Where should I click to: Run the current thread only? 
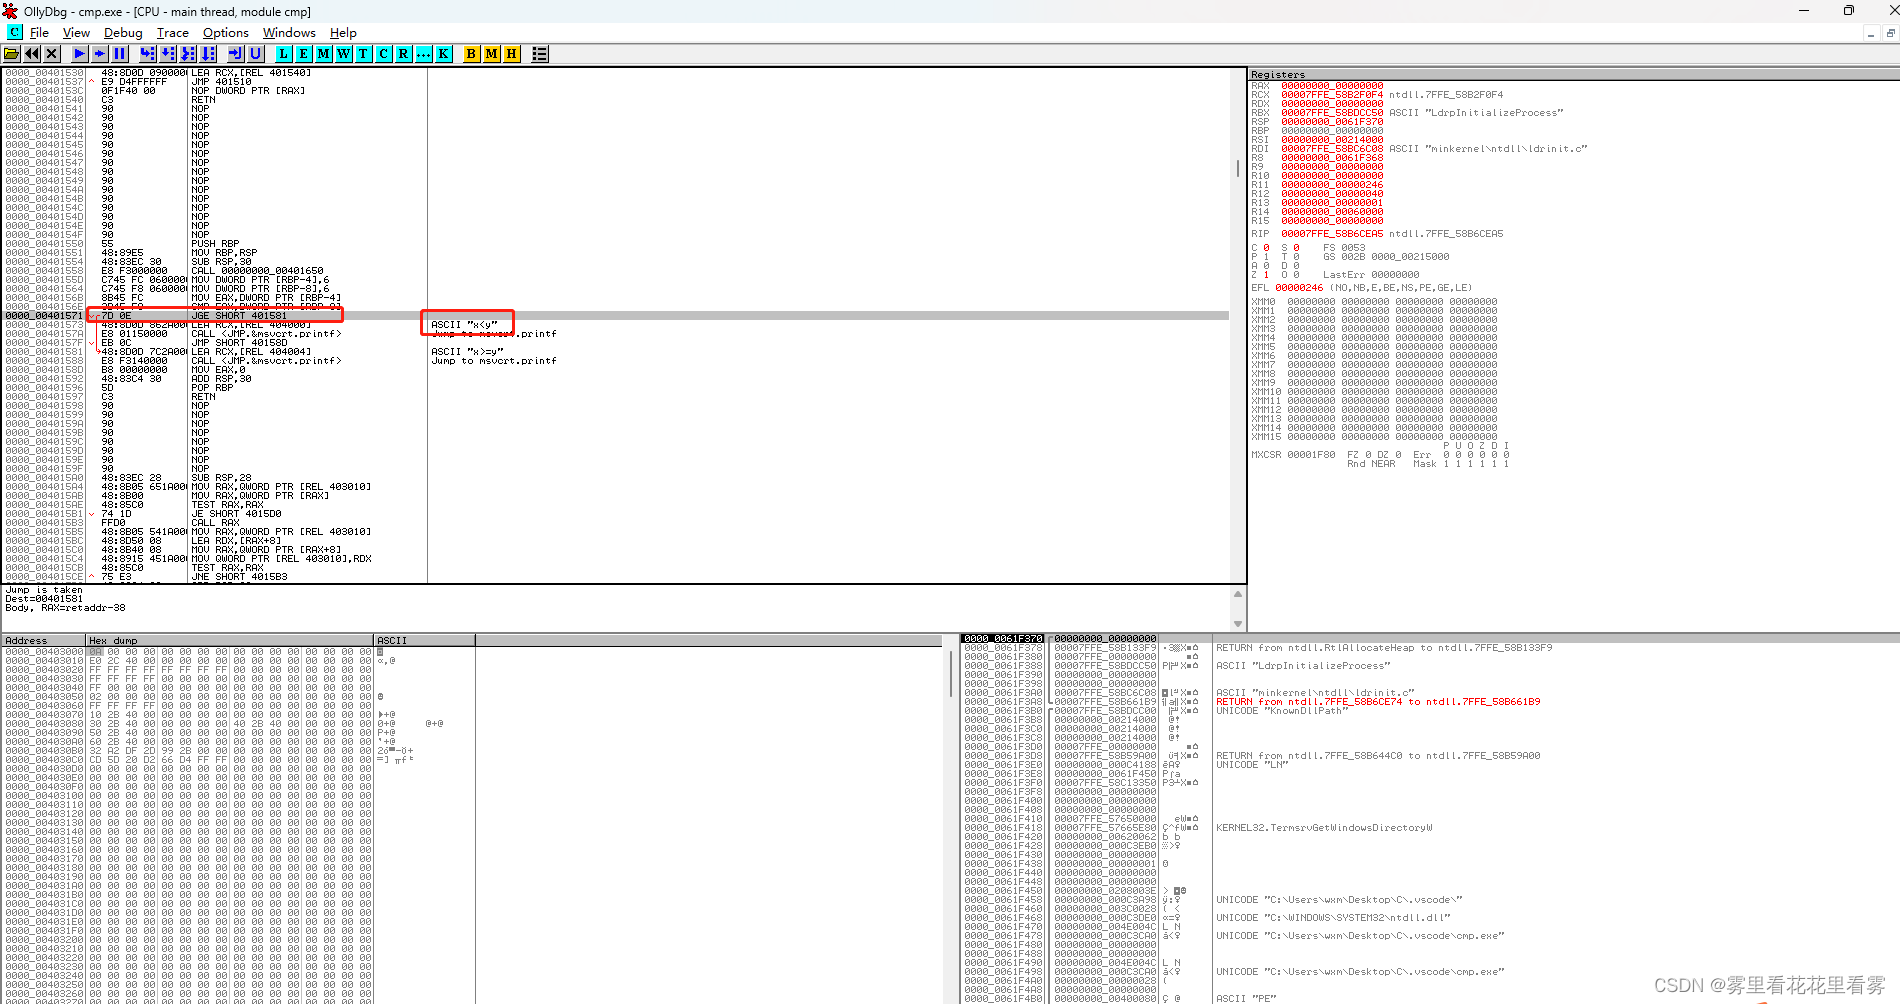point(100,54)
